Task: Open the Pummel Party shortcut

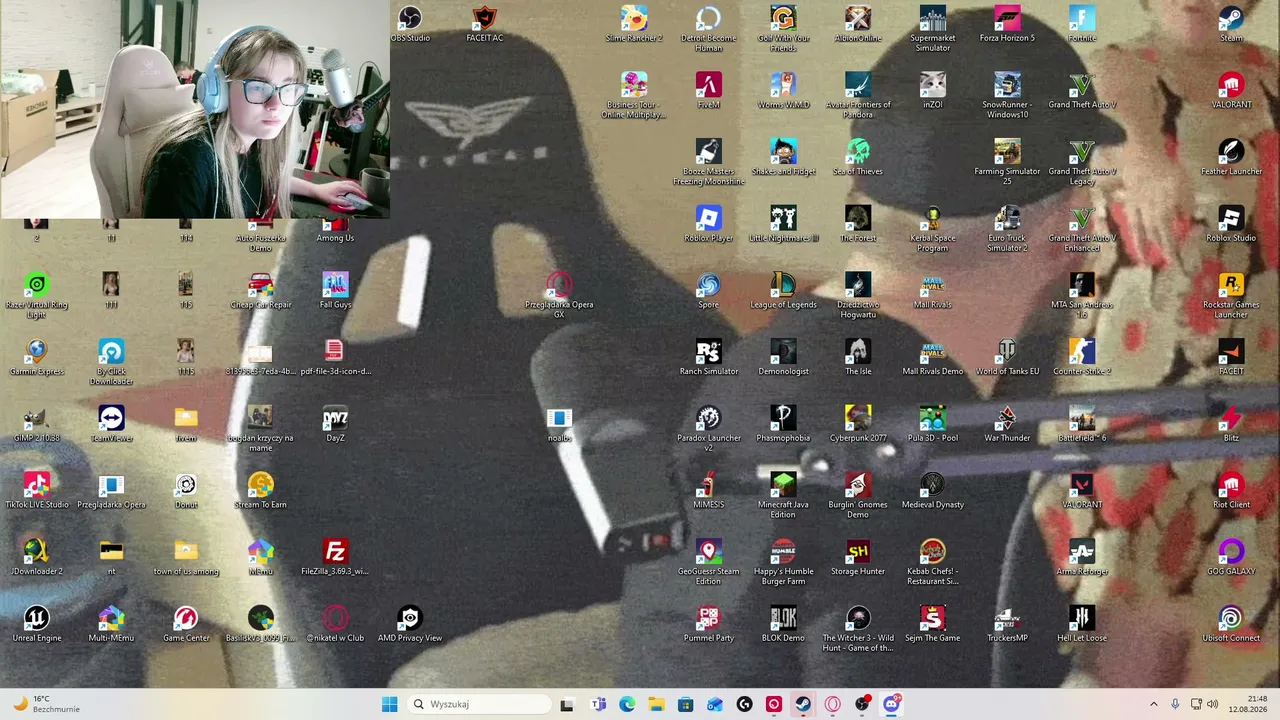Action: pos(708,624)
